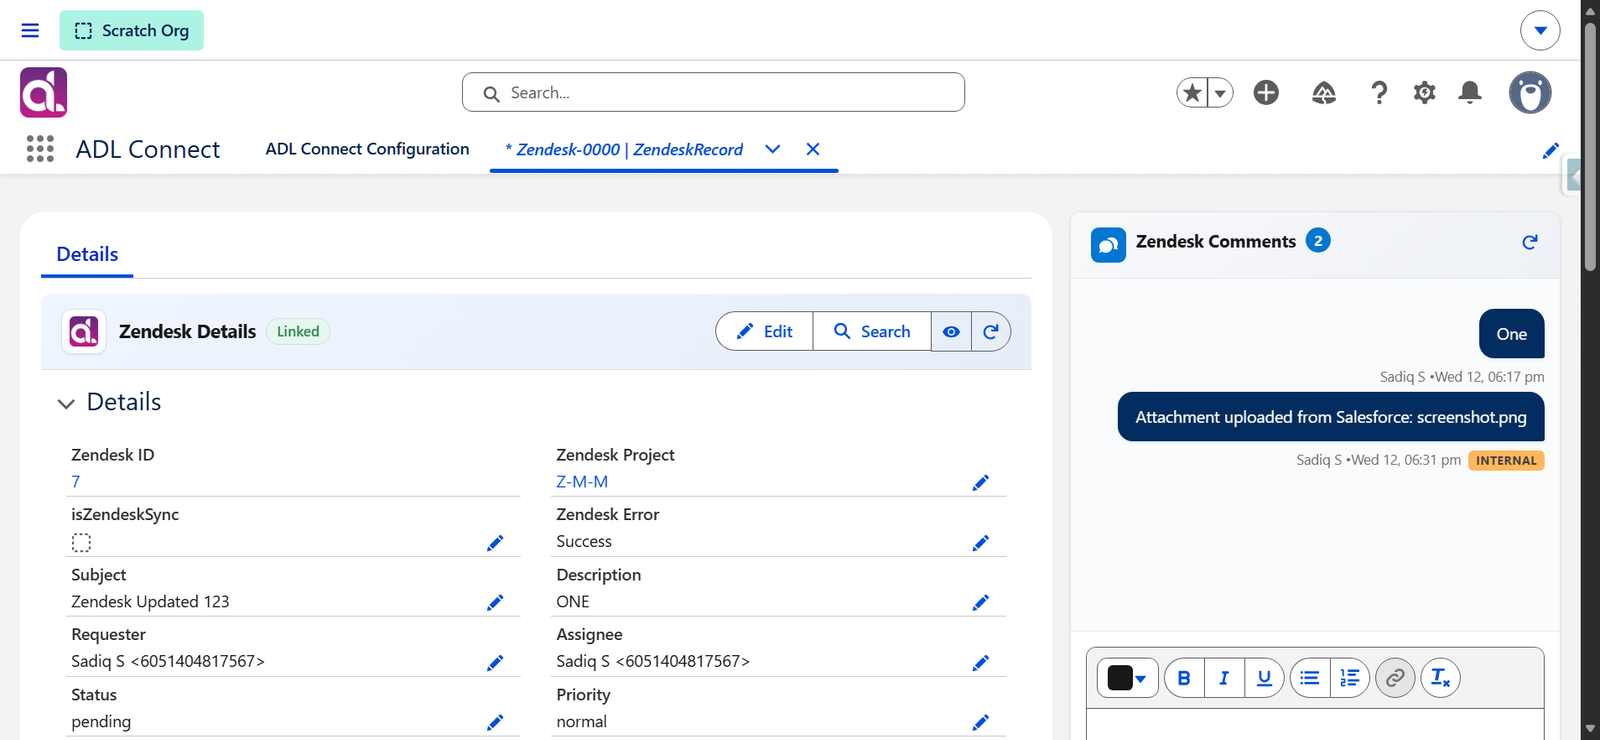This screenshot has height=740, width=1600.
Task: Toggle the eye view button
Action: tap(951, 331)
